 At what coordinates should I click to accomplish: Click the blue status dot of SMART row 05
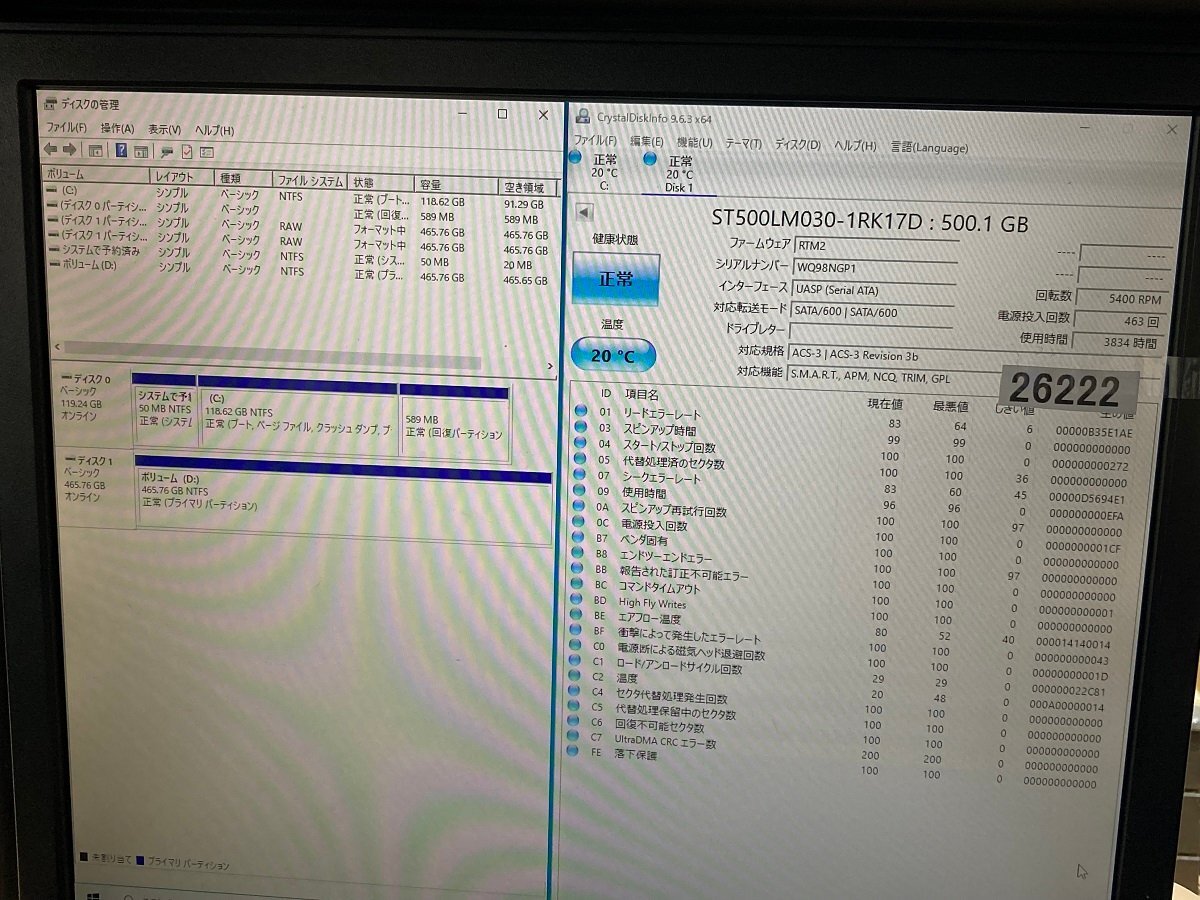580,459
